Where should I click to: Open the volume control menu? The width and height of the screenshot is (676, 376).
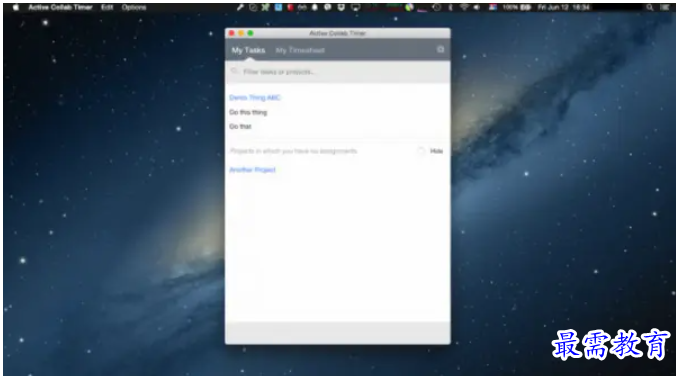(477, 7)
